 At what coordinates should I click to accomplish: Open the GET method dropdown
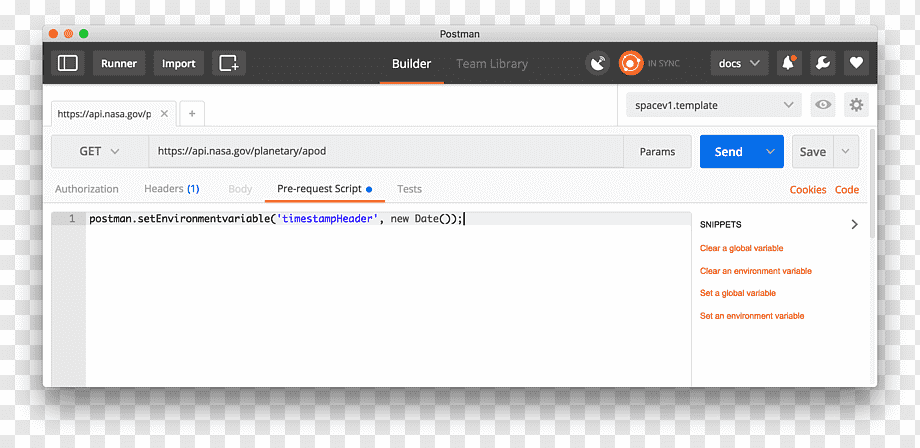[x=100, y=151]
